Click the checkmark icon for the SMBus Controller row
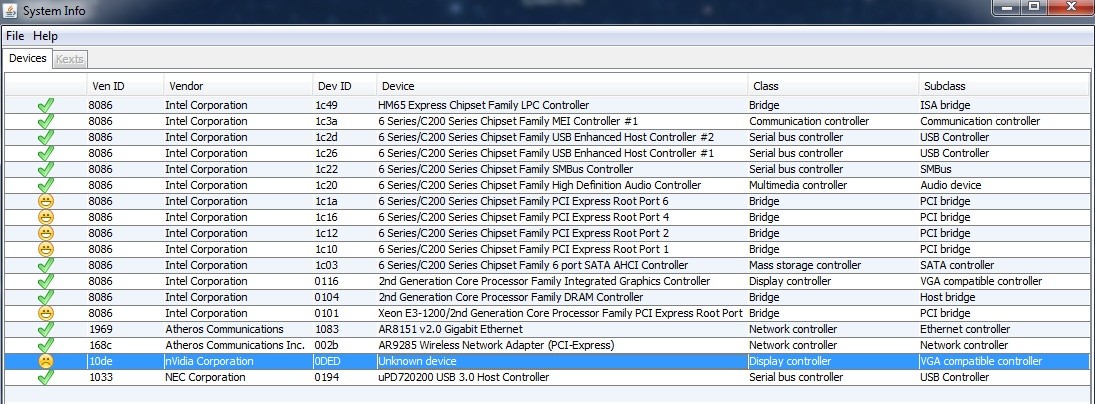1095x404 pixels. [x=46, y=170]
